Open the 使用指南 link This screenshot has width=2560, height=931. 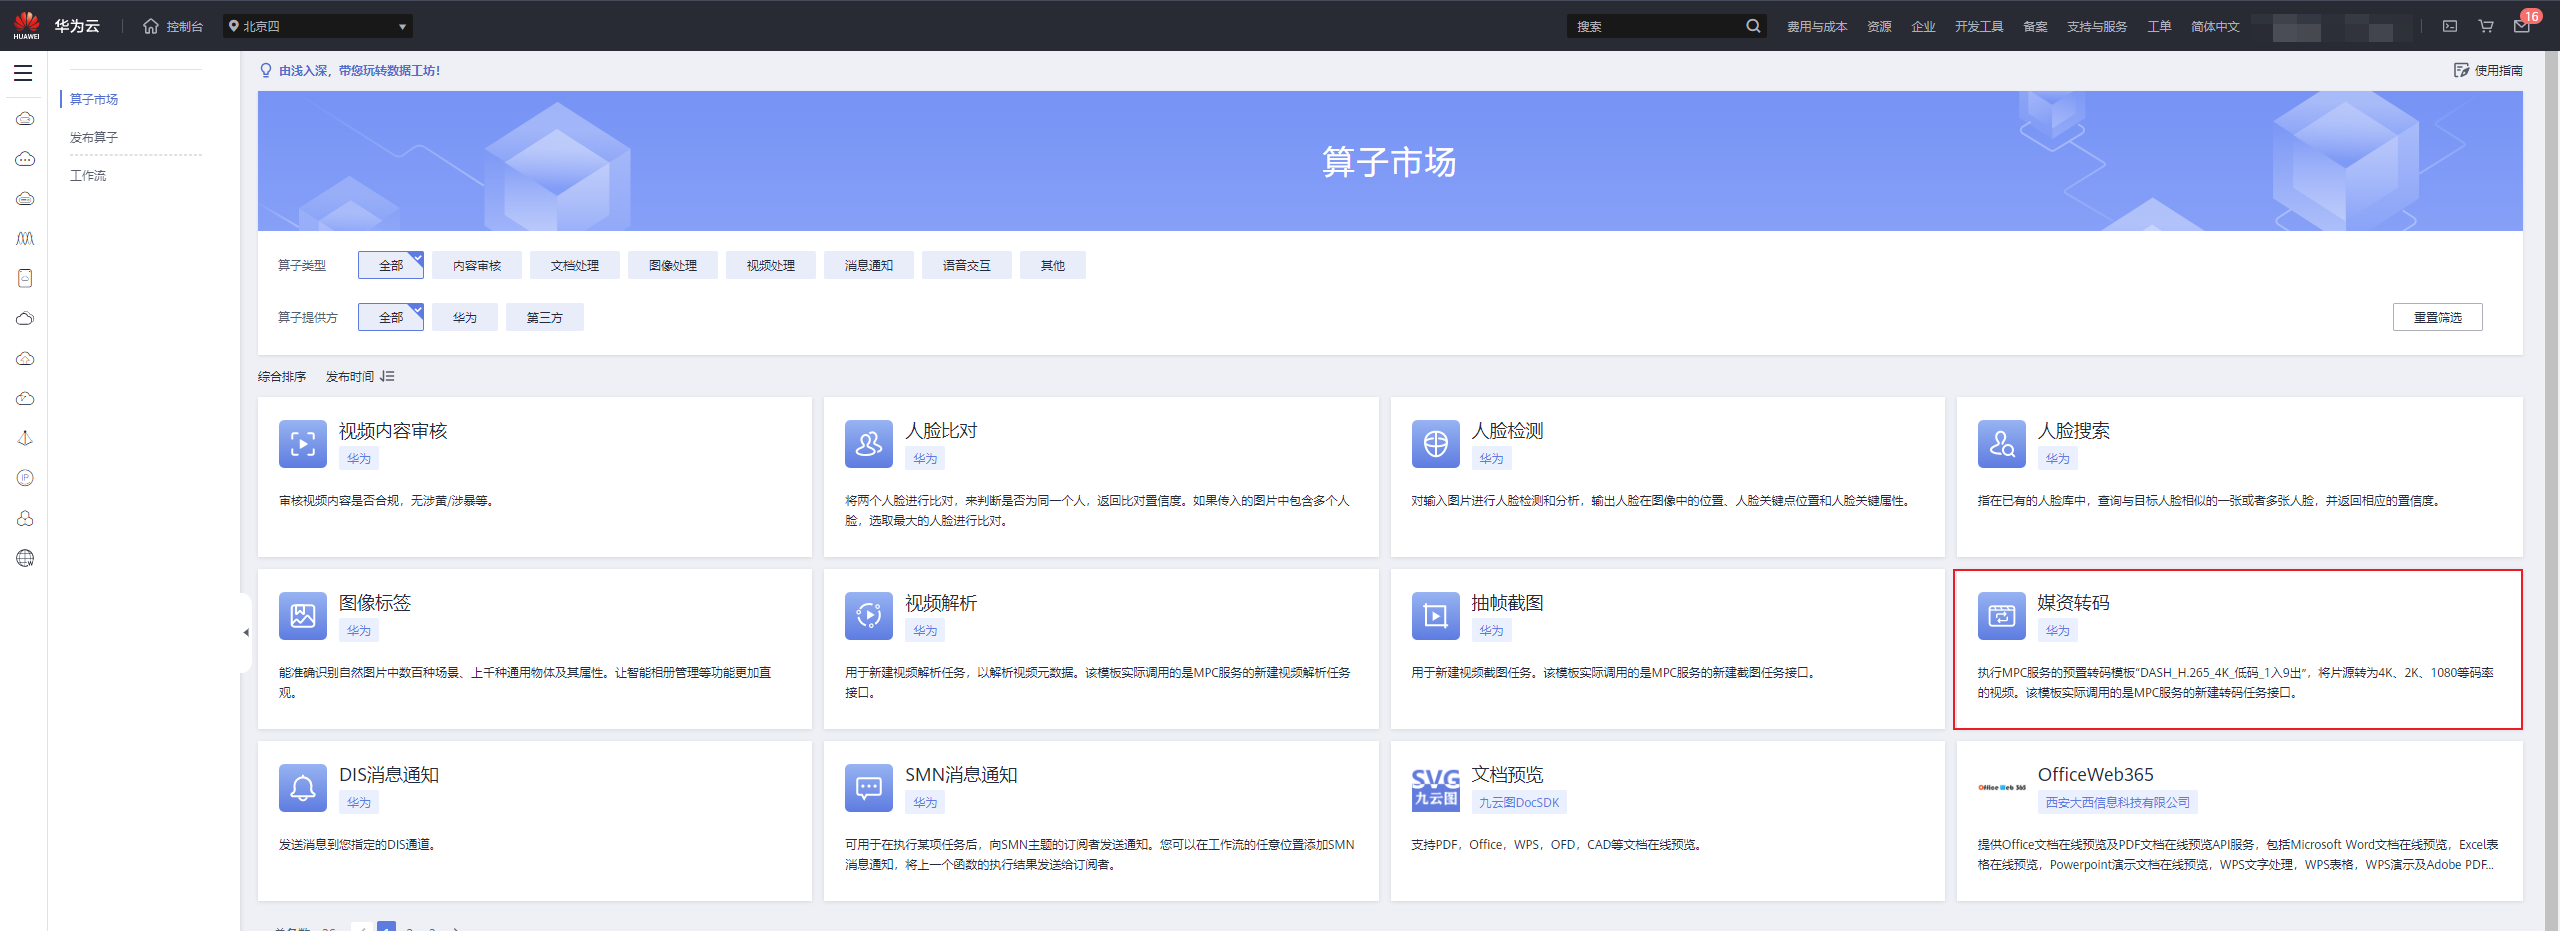pos(2488,70)
